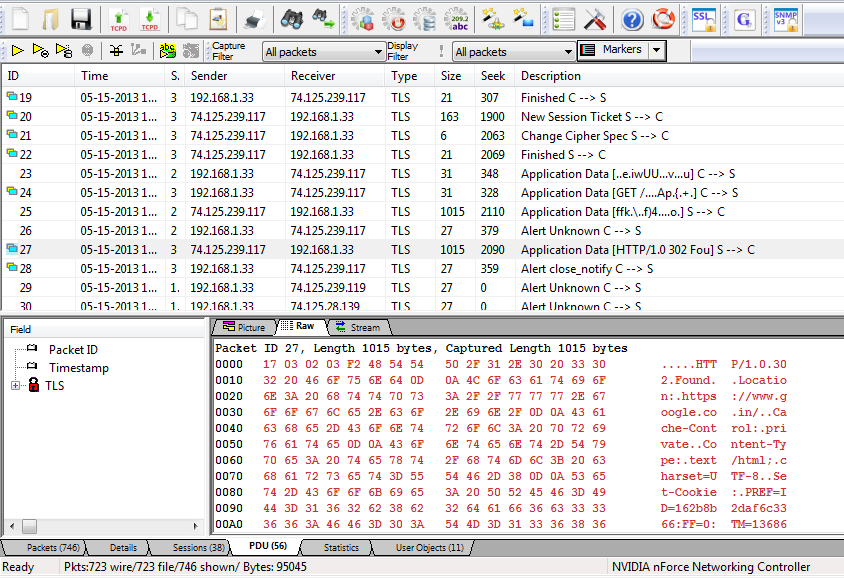Click the SNMP v3 toolbar icon
Image resolution: width=844 pixels, height=578 pixels.
point(786,18)
